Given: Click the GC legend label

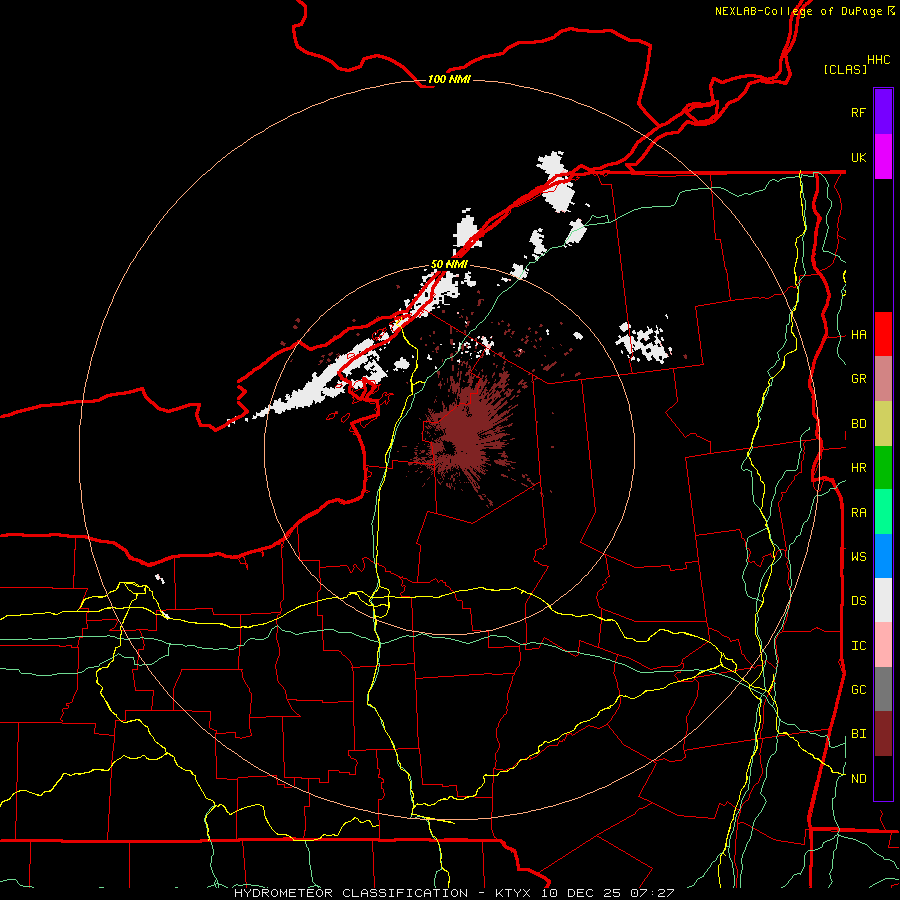Looking at the screenshot, I should click(x=858, y=690).
